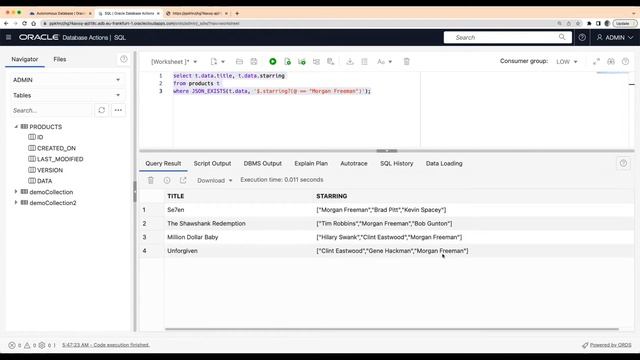Collapse the PRODUCTS table node
This screenshot has height=360, width=640.
coord(16,127)
